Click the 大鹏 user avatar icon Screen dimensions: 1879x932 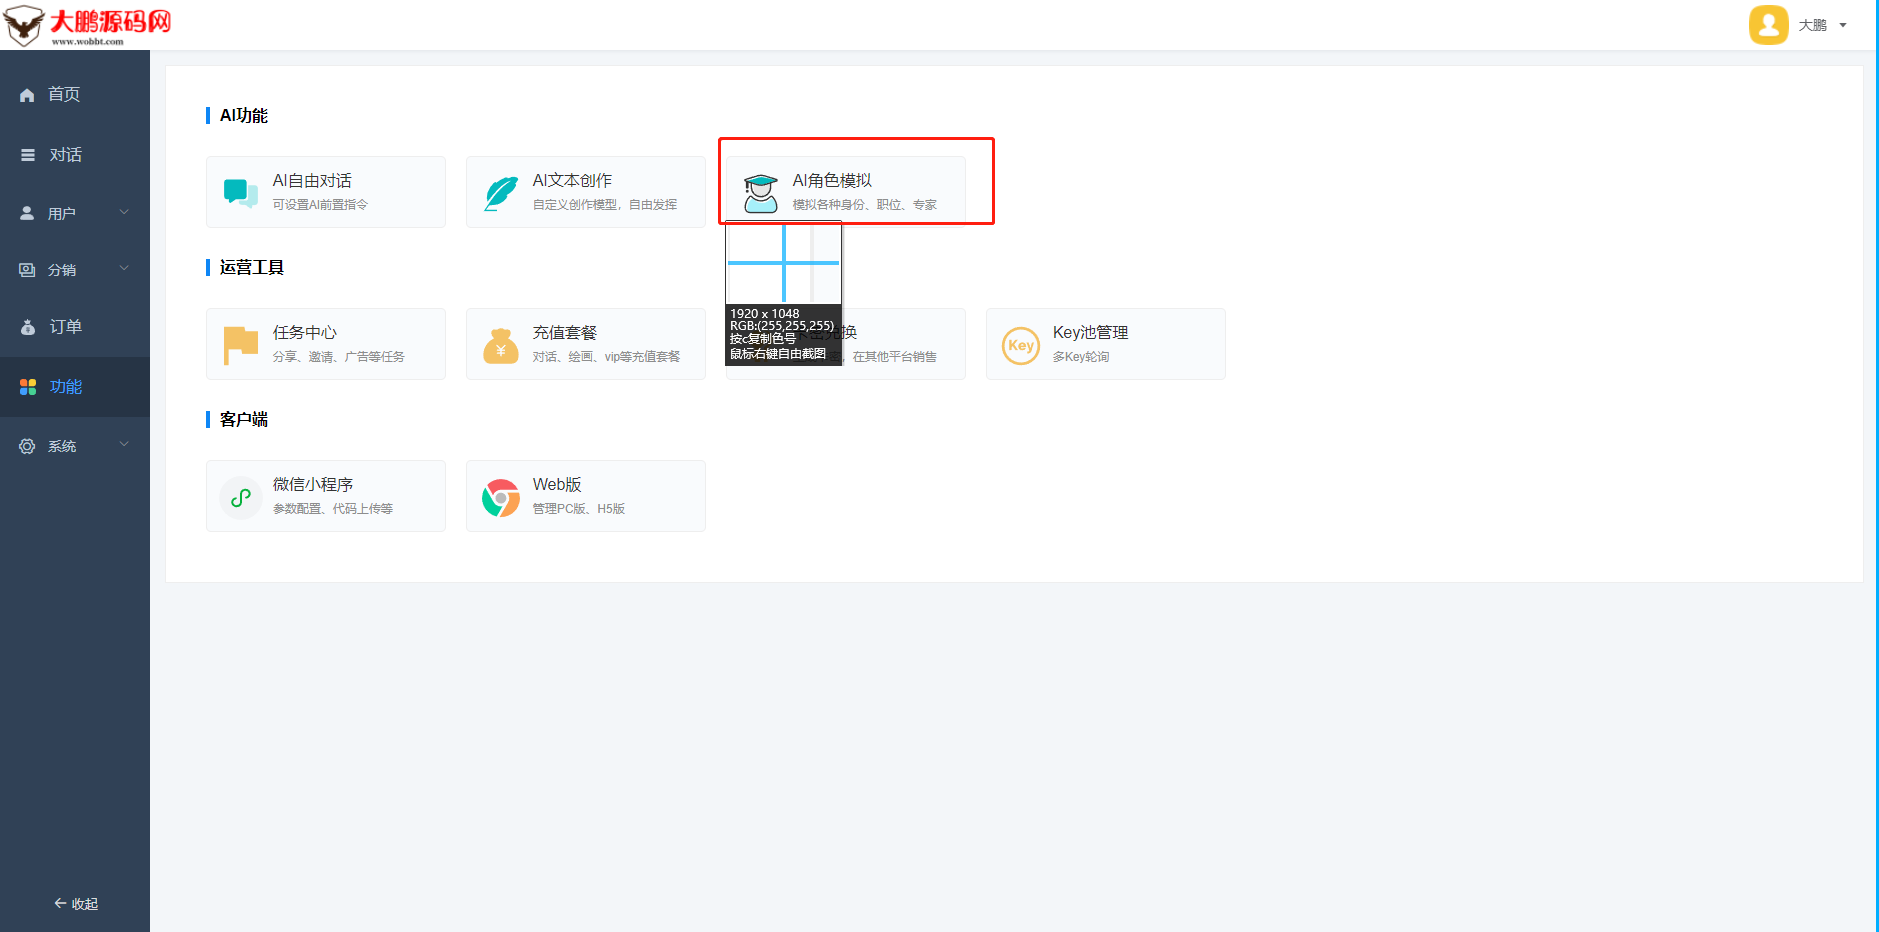point(1768,25)
